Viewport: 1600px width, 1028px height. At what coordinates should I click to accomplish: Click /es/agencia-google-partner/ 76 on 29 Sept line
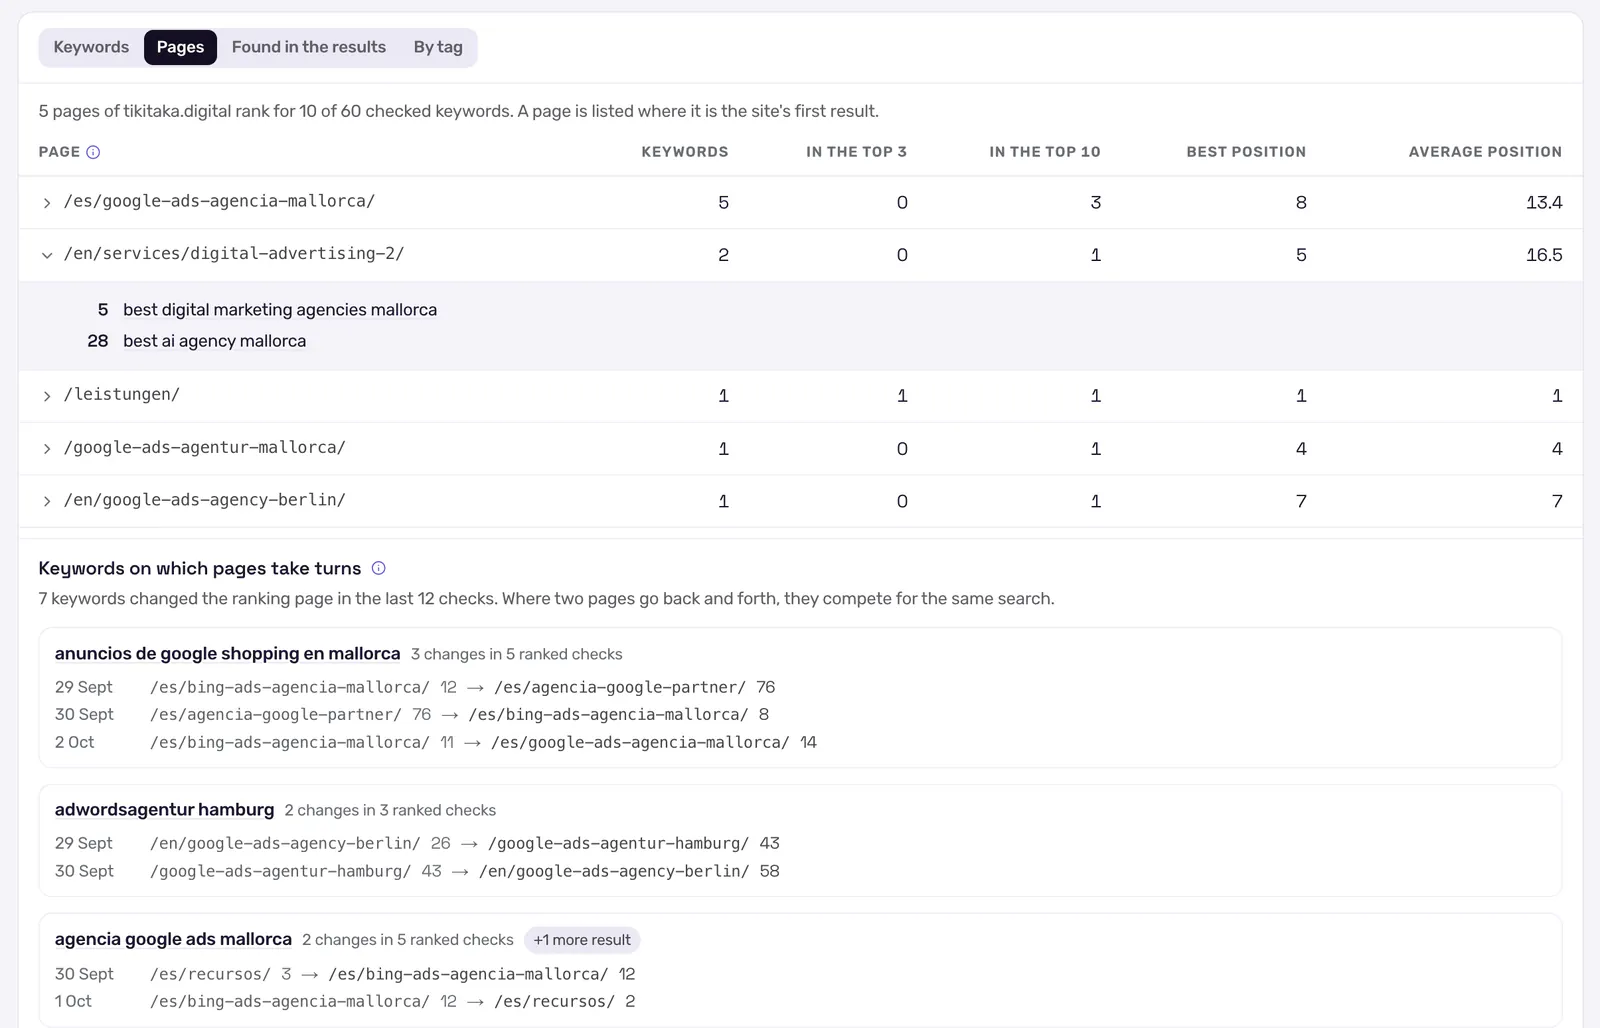[635, 687]
